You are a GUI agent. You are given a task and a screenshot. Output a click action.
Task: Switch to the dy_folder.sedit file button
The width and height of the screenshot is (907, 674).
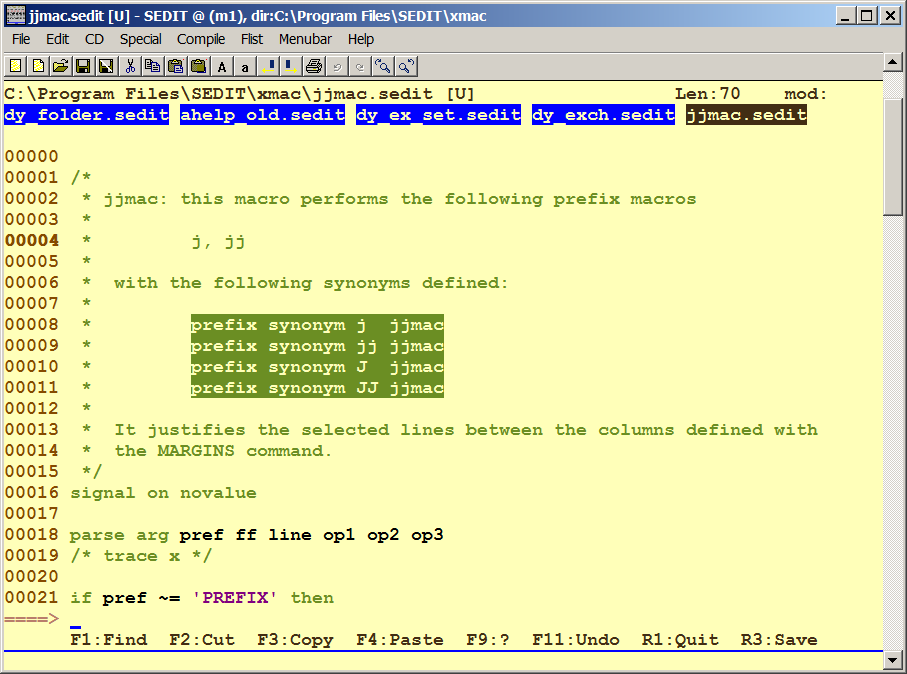(x=86, y=115)
